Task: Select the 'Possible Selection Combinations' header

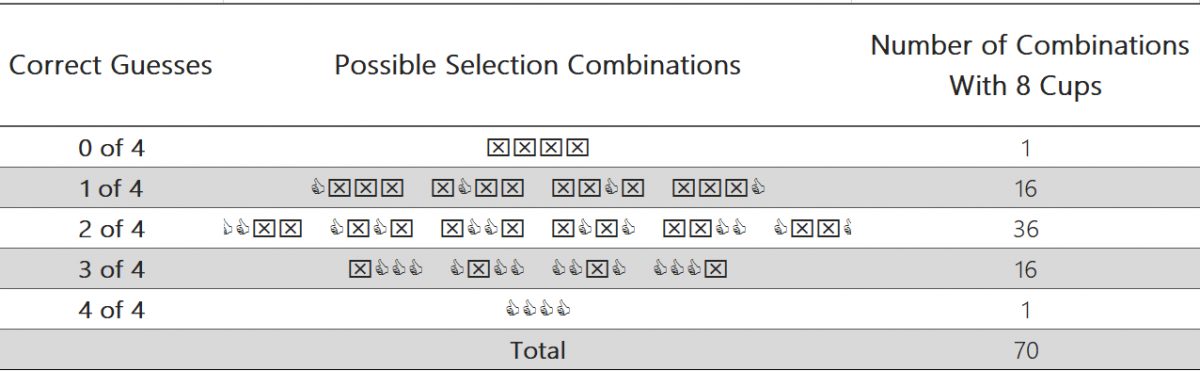Action: click(537, 66)
